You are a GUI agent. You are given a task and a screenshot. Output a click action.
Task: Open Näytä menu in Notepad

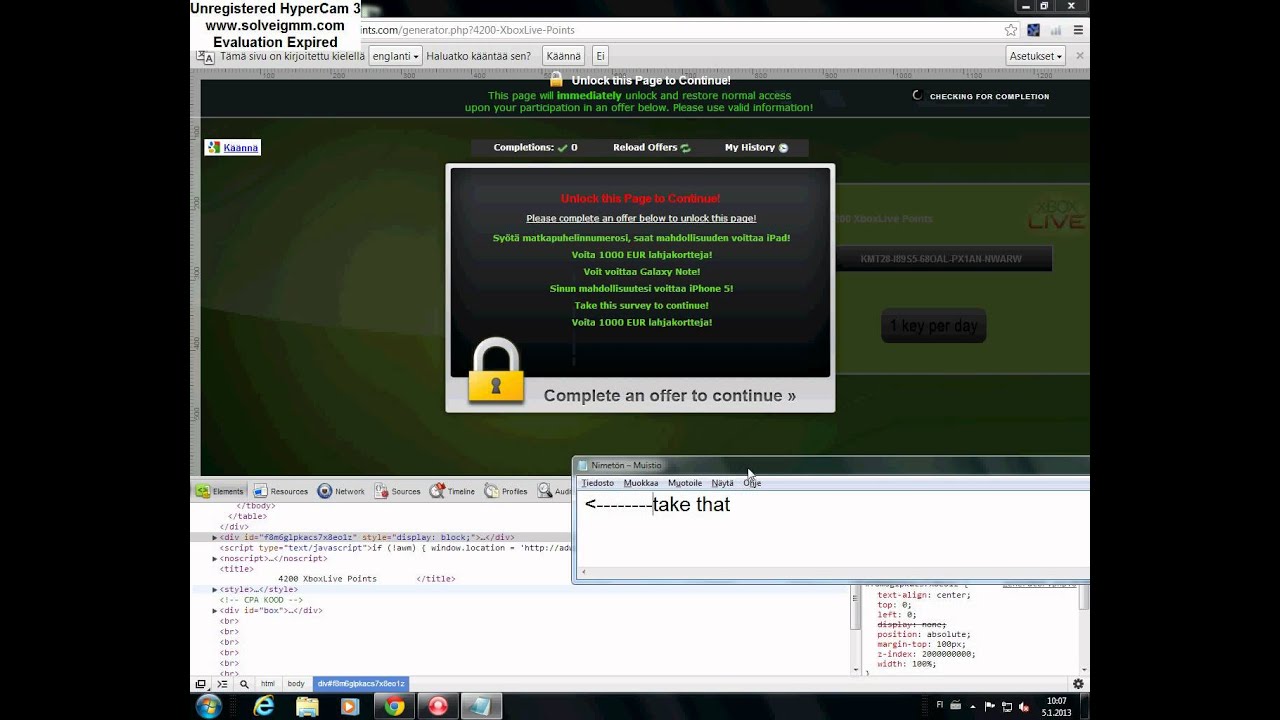[722, 483]
